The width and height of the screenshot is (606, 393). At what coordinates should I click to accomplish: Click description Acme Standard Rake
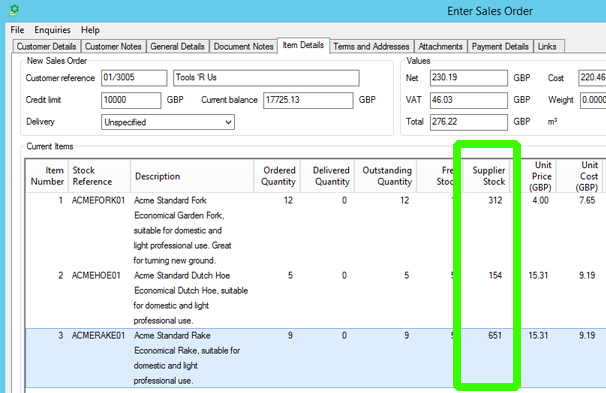pos(172,335)
